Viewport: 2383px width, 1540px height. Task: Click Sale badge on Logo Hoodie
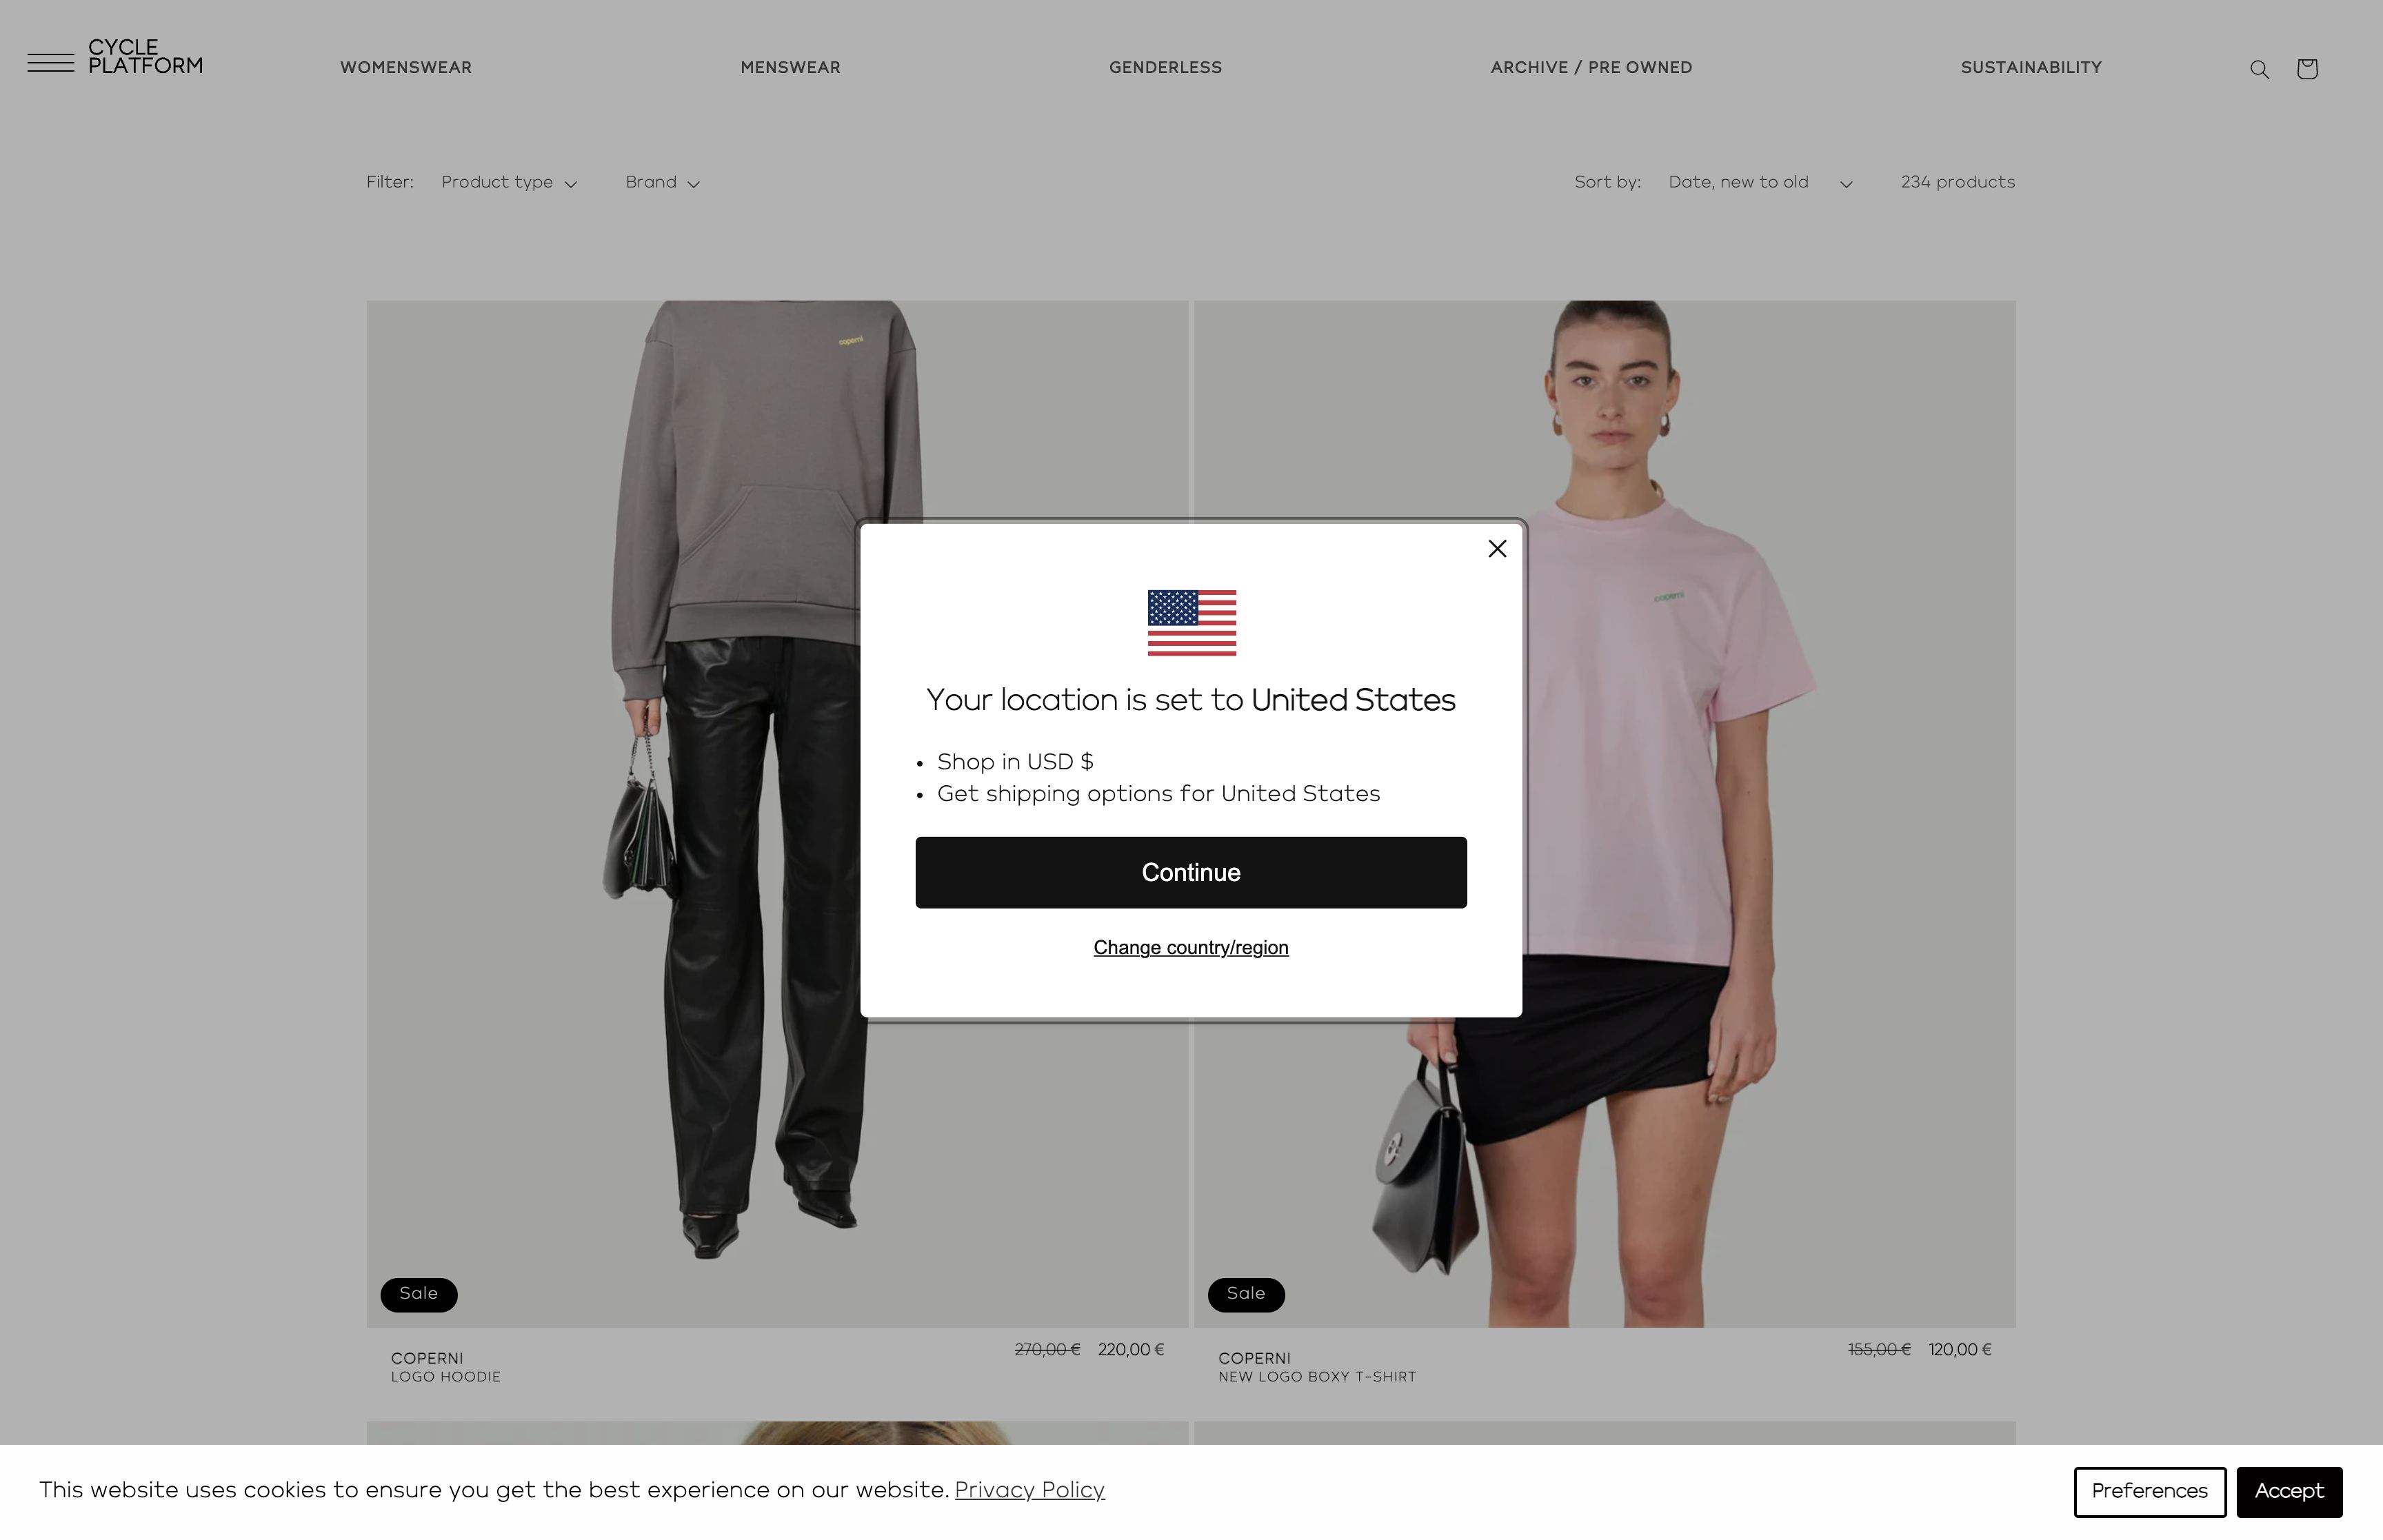click(419, 1294)
